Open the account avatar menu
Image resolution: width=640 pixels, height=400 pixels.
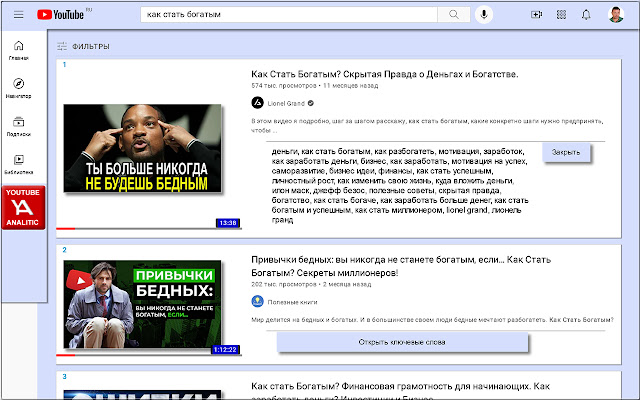click(616, 15)
